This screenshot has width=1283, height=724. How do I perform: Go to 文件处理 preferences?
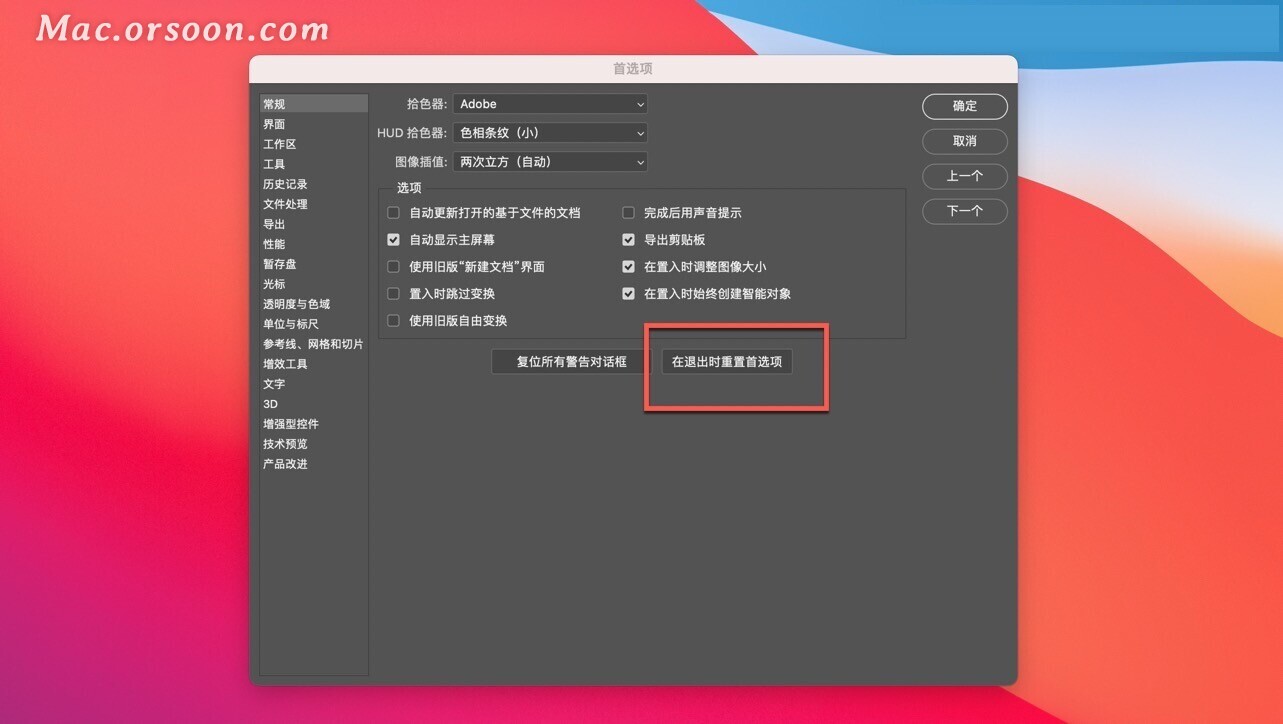[x=314, y=204]
